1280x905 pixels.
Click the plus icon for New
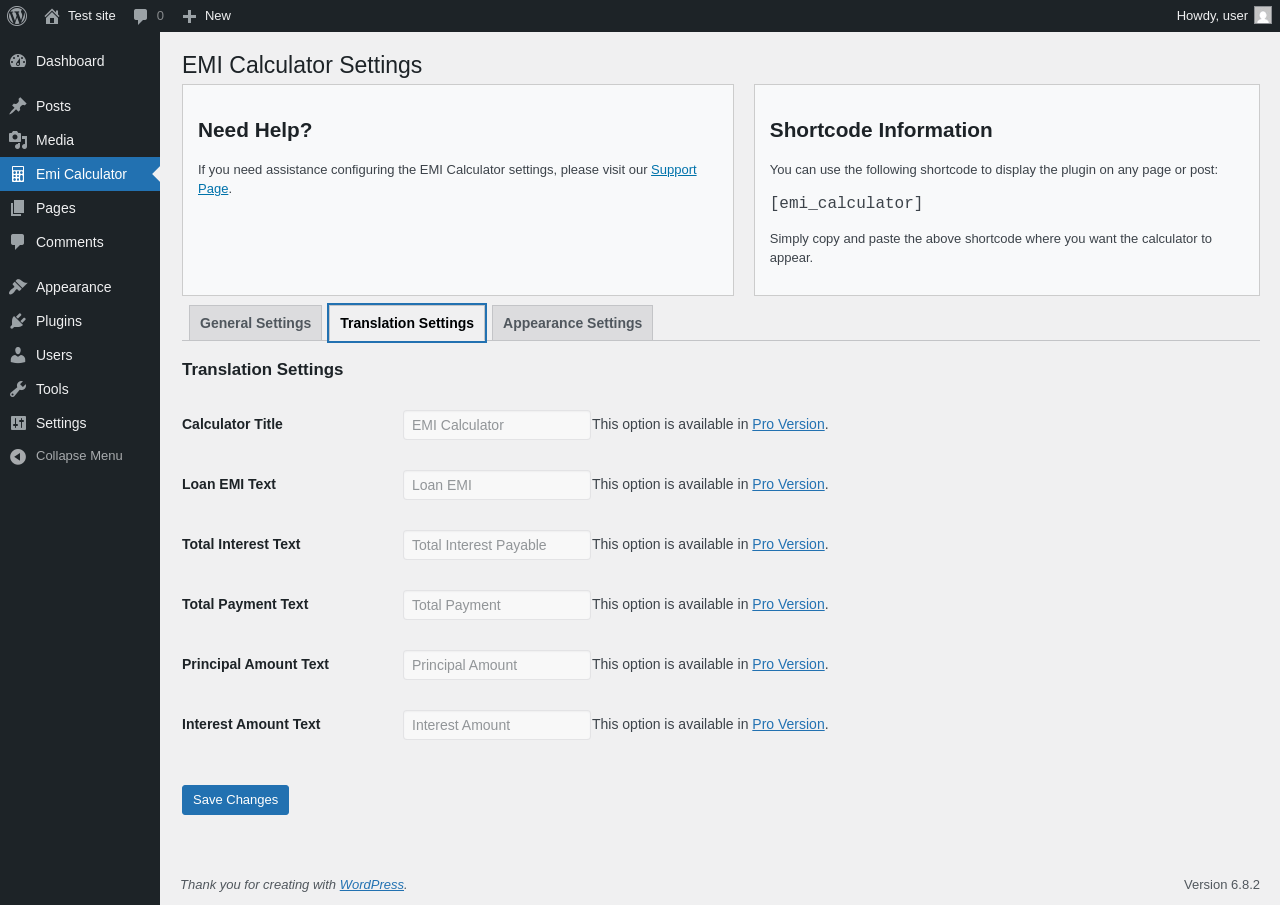pos(189,16)
